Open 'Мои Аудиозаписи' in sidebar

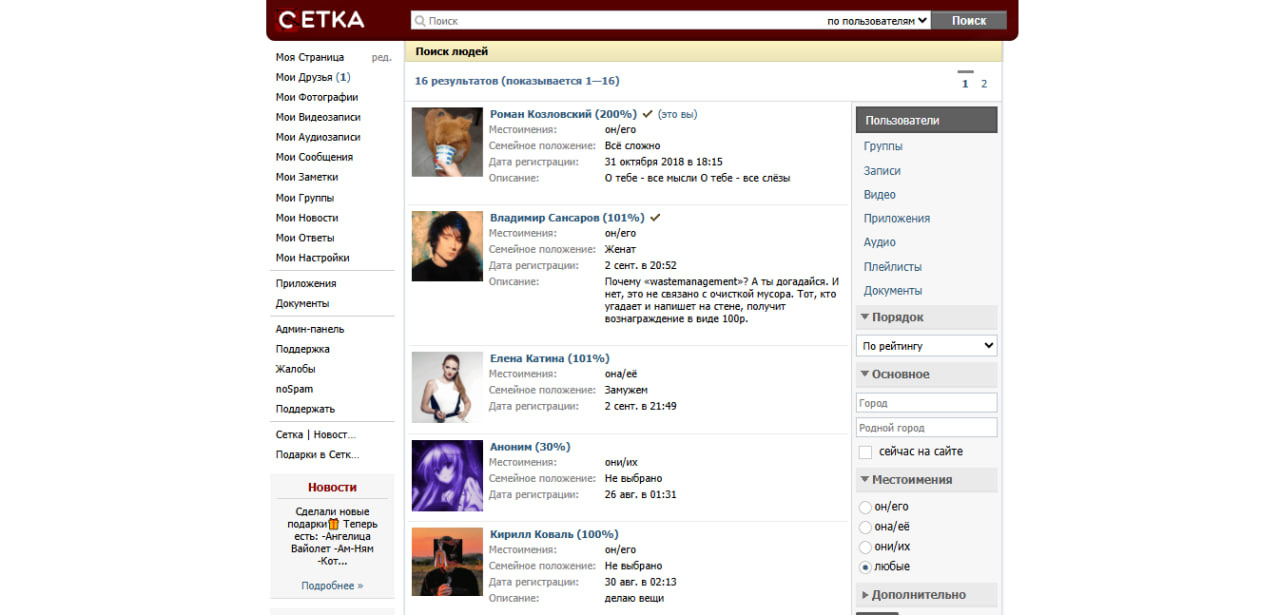pos(318,137)
